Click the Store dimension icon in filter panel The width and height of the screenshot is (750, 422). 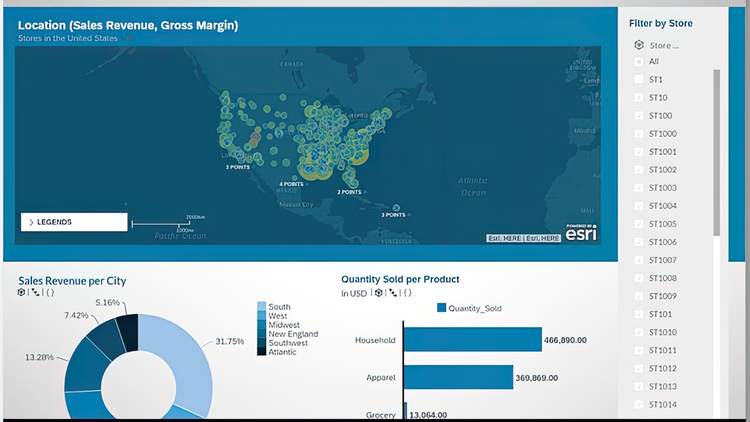coord(639,45)
